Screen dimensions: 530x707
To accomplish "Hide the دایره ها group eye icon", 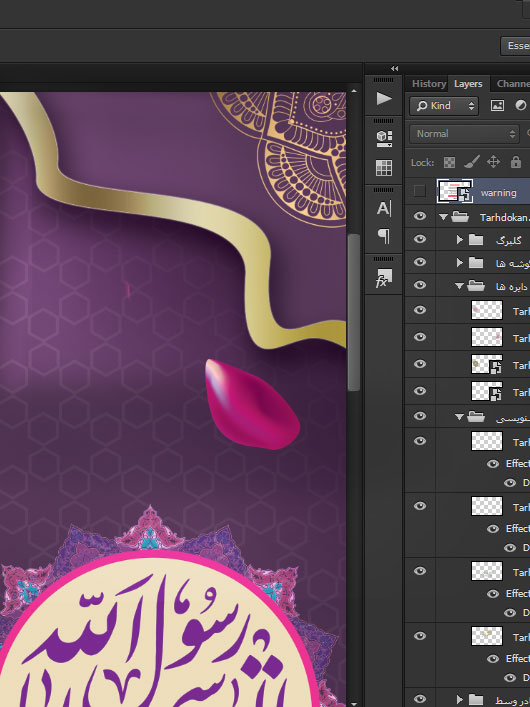I will click(x=420, y=285).
